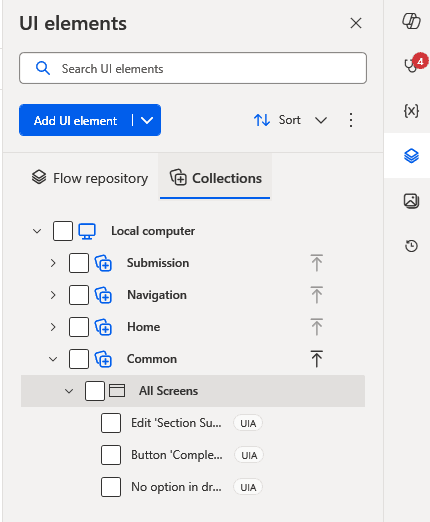The height and width of the screenshot is (522, 430).
Task: Select the No option in dr... element
Action: 176,487
